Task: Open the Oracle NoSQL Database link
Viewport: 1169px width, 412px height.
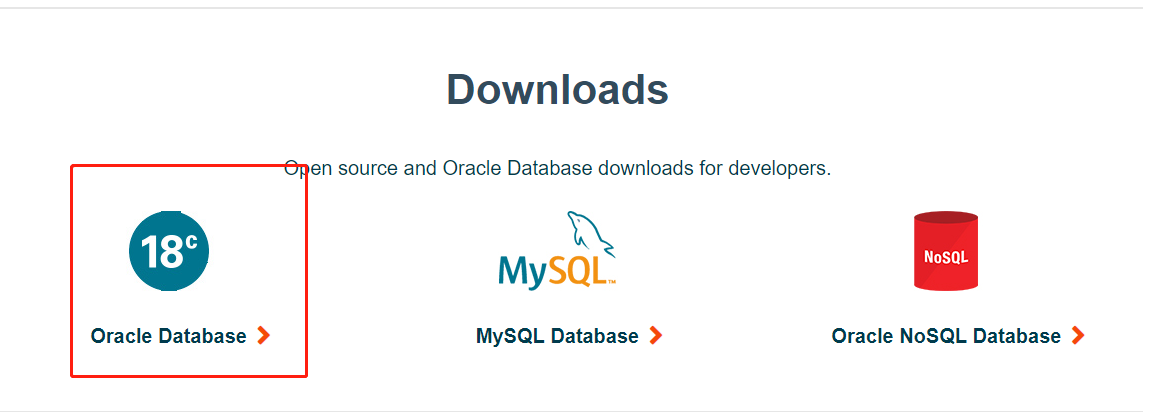Action: (x=946, y=336)
